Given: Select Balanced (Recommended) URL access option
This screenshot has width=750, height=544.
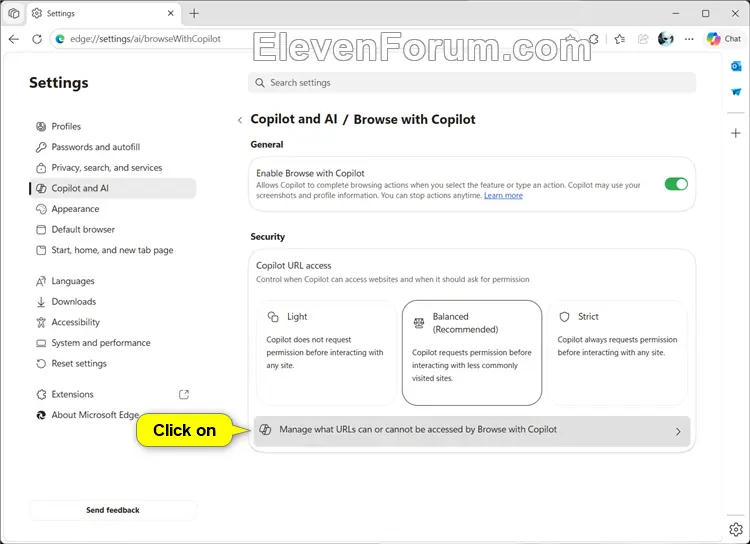Looking at the screenshot, I should pyautogui.click(x=472, y=353).
